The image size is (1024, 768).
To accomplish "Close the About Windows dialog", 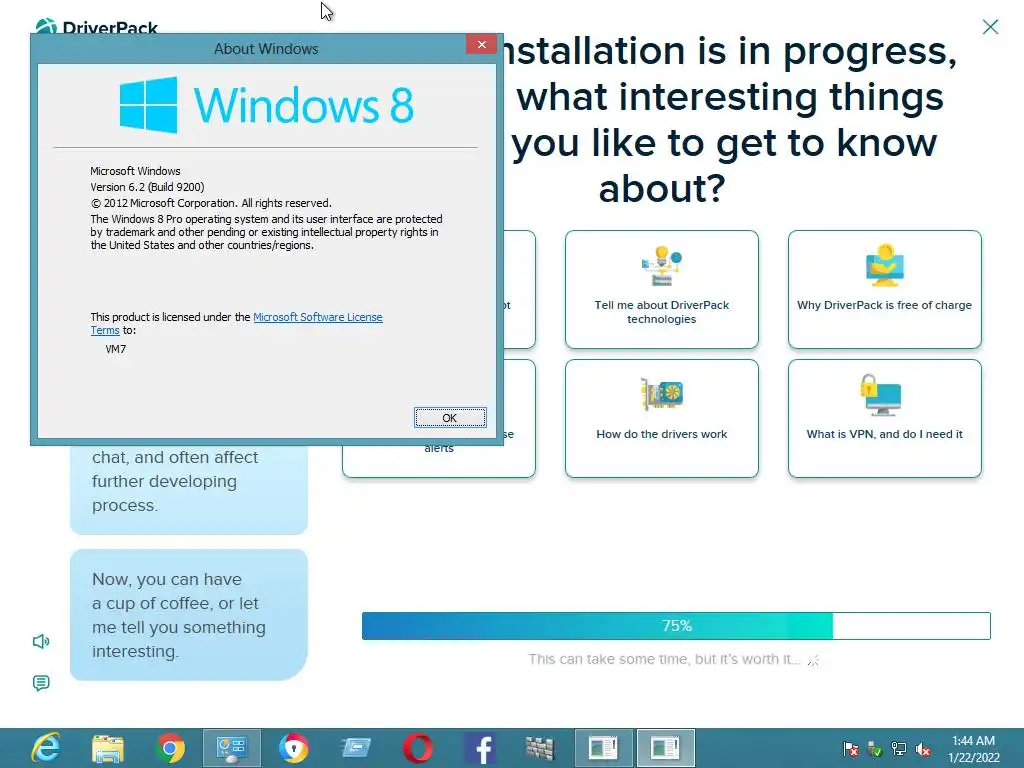I will [482, 44].
